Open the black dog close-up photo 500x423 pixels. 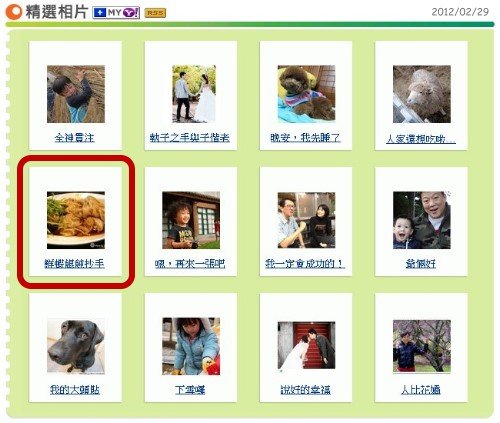(76, 346)
